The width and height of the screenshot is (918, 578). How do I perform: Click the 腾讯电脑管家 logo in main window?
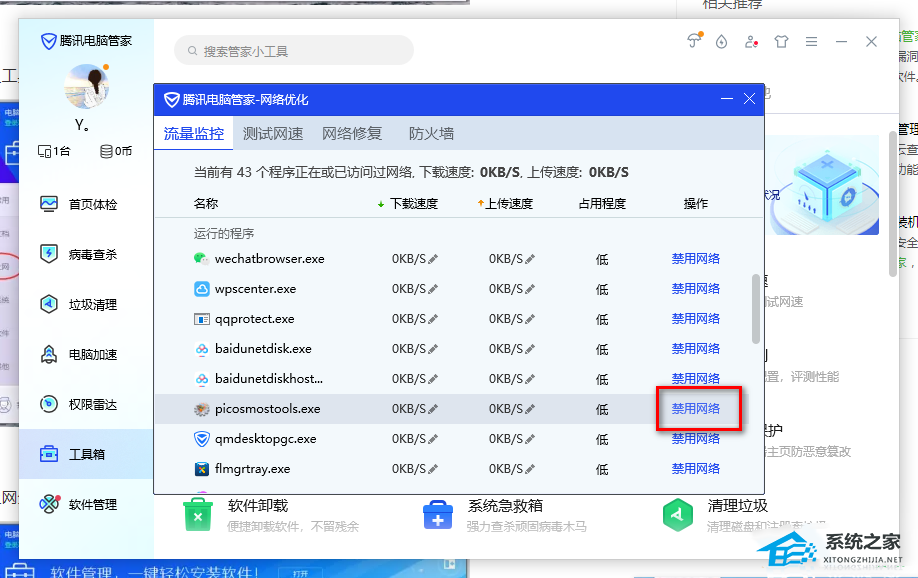tap(87, 41)
